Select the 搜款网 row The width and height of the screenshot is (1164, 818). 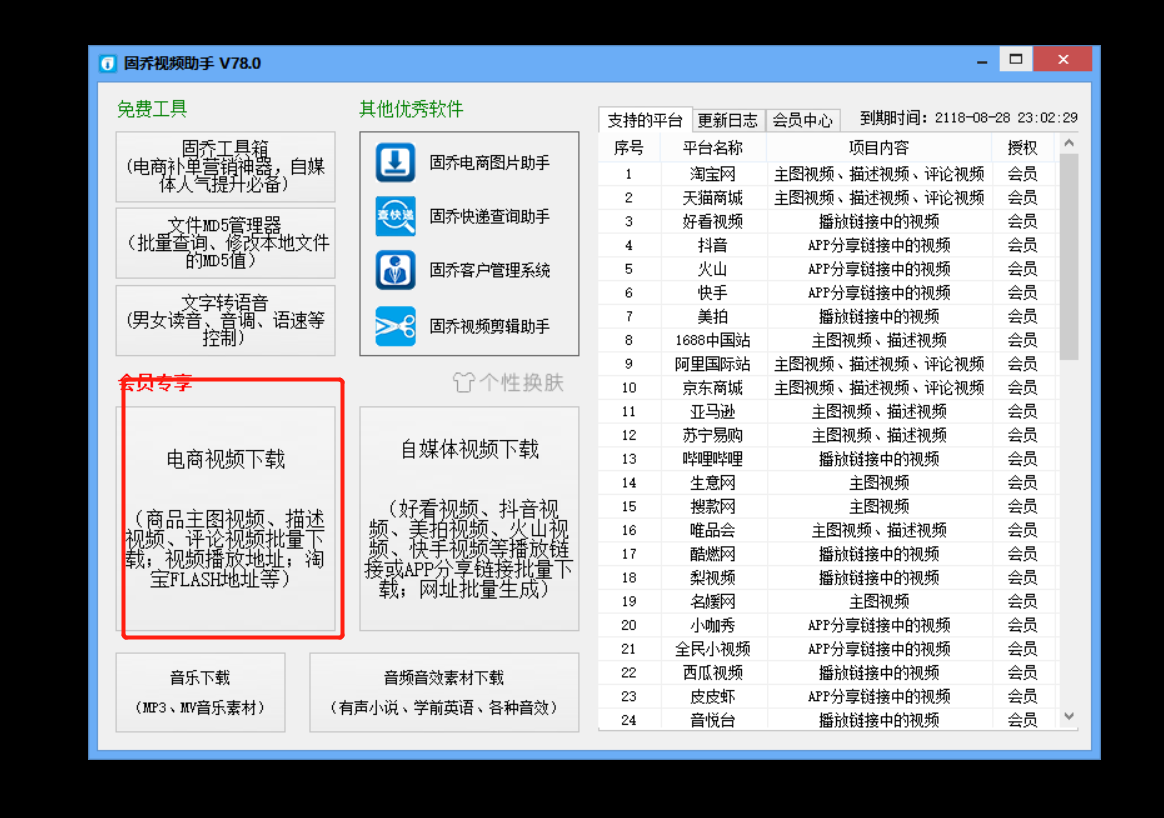click(x=828, y=506)
